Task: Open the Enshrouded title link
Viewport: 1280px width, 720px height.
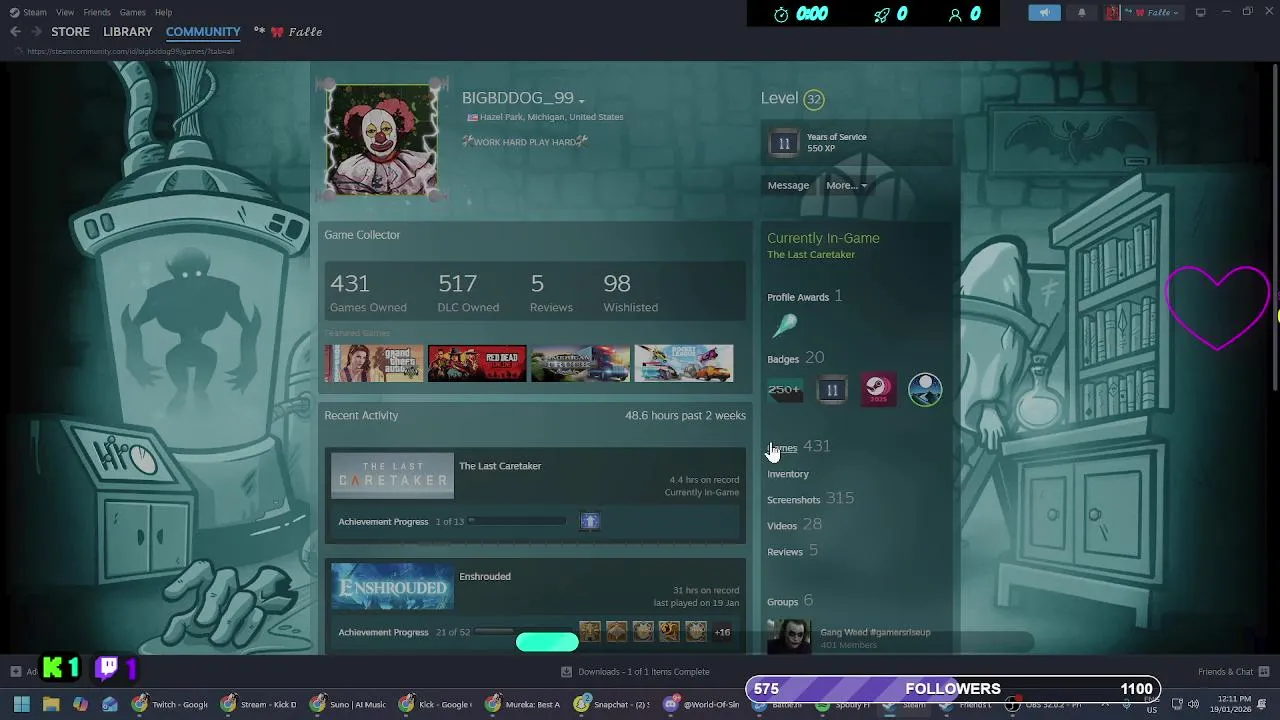Action: coord(485,577)
